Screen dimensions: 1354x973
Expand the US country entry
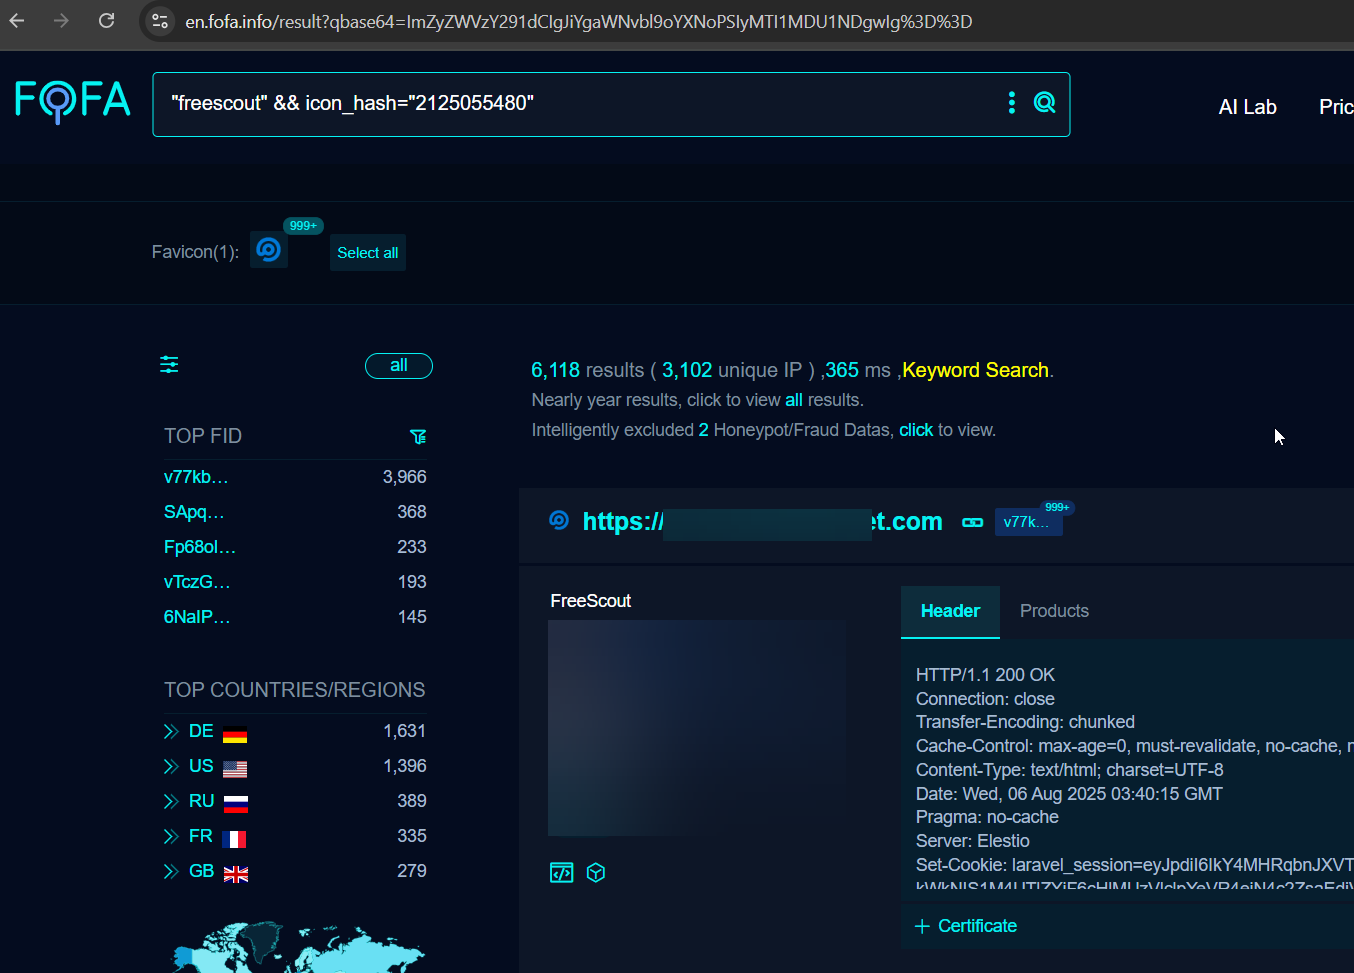coord(171,767)
